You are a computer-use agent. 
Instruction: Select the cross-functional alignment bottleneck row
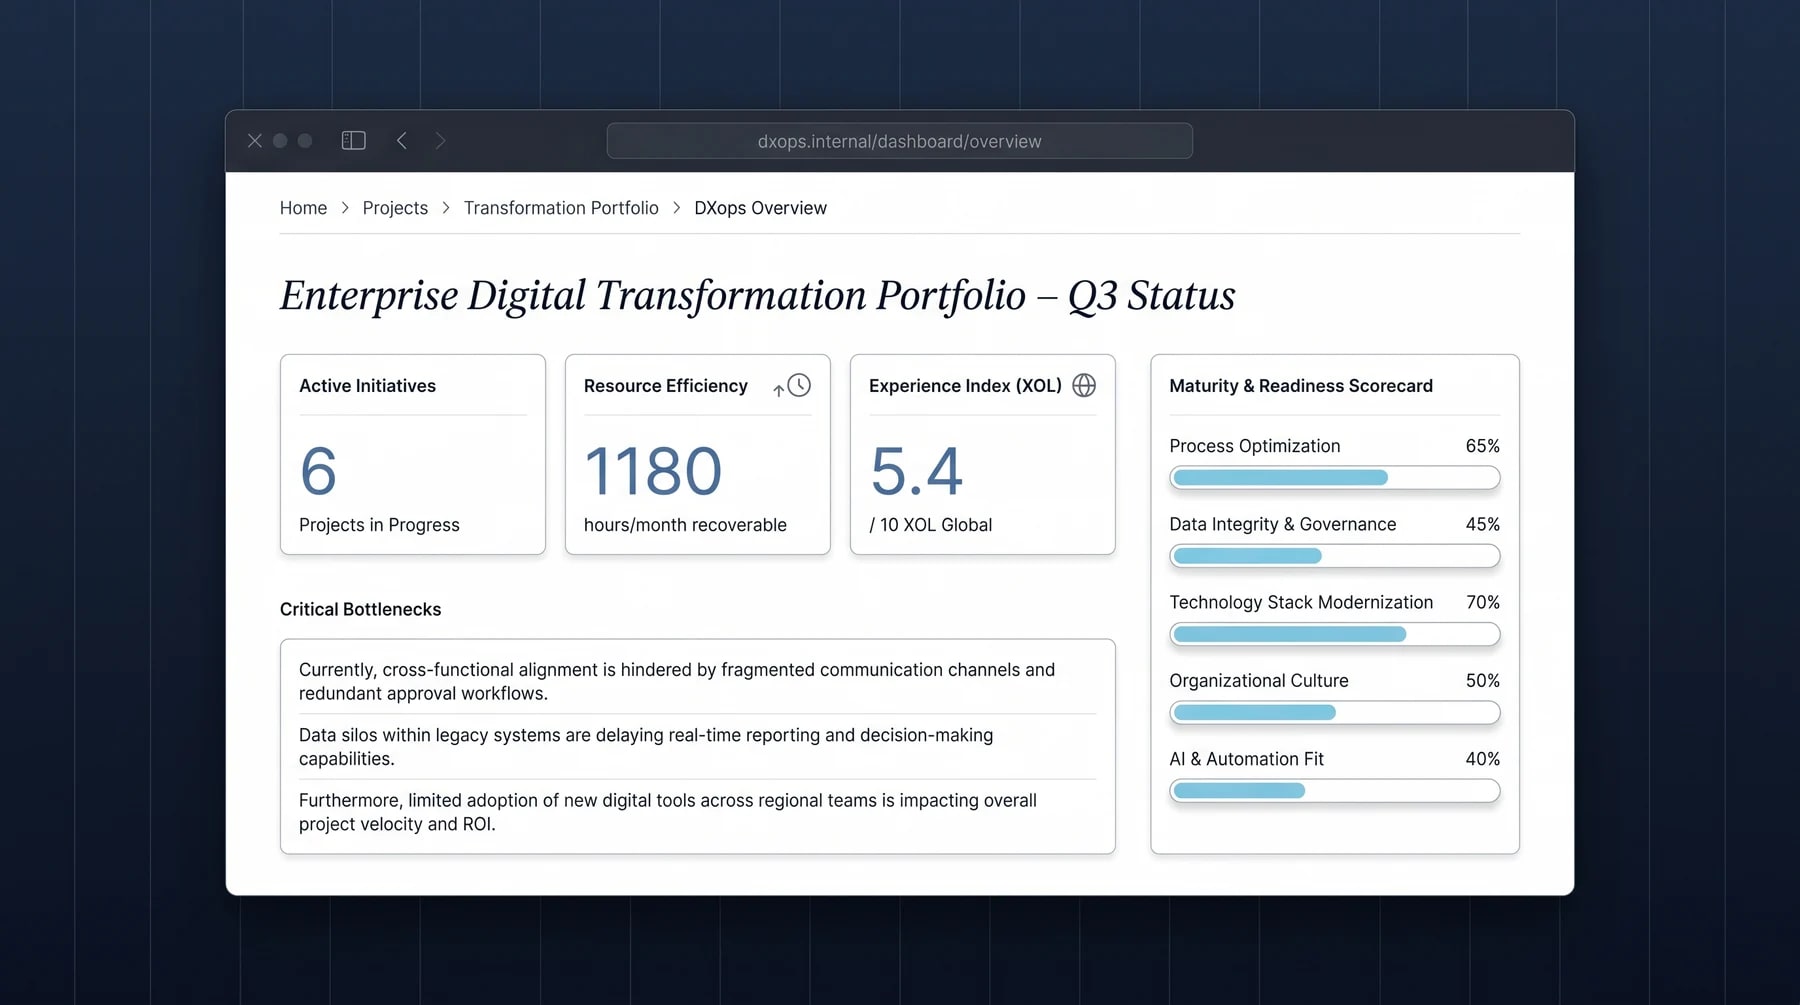pyautogui.click(x=697, y=681)
